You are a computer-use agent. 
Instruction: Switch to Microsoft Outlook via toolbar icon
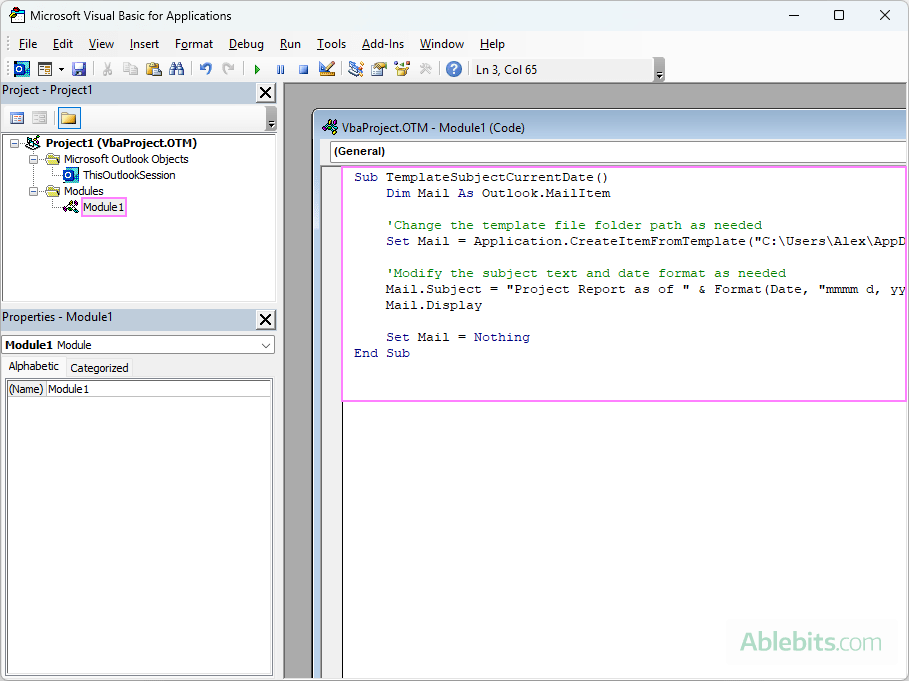(x=21, y=70)
